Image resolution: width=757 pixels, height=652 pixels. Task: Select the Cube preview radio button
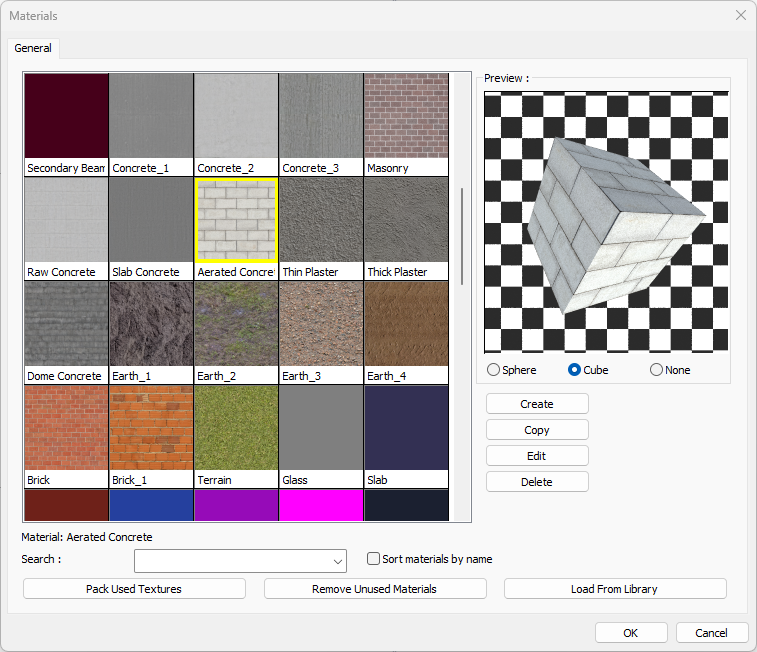point(574,370)
